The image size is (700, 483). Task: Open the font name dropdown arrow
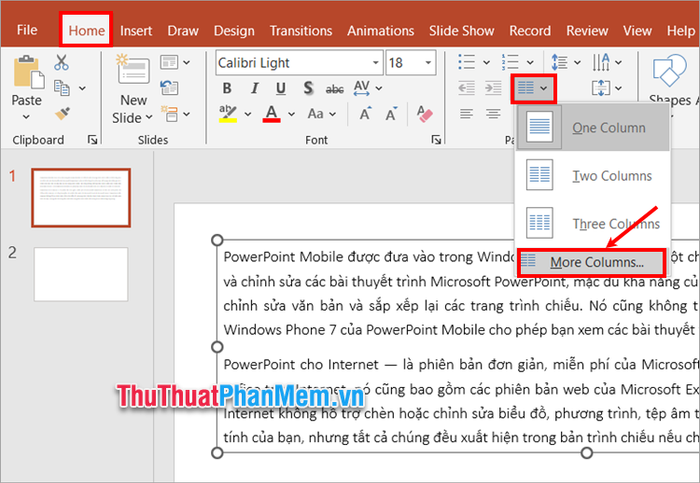pos(376,63)
